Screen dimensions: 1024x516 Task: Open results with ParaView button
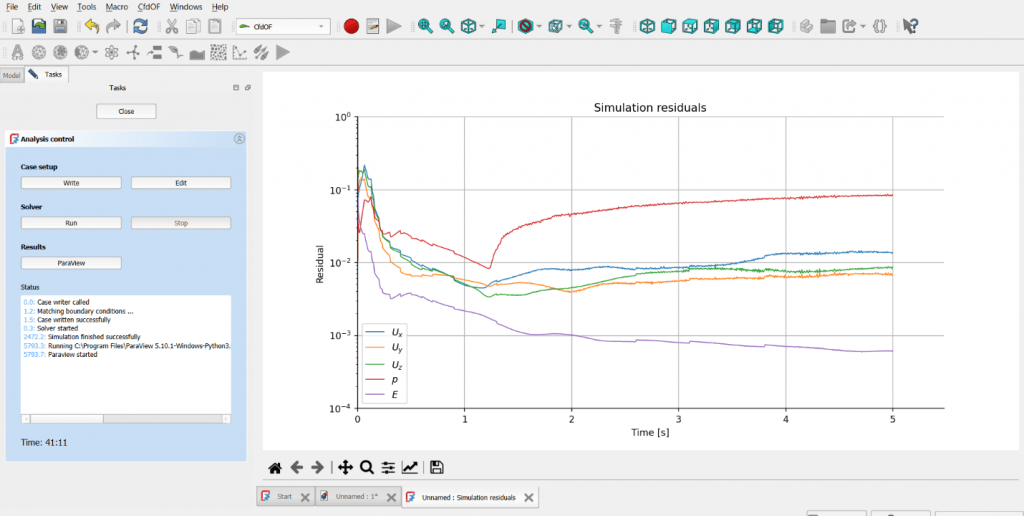pos(71,263)
